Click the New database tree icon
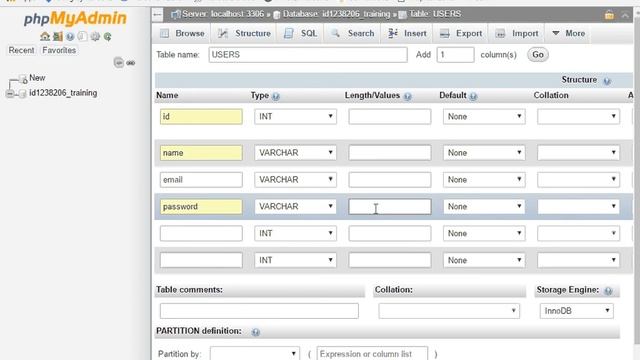This screenshot has width=640, height=360. pyautogui.click(x=23, y=79)
